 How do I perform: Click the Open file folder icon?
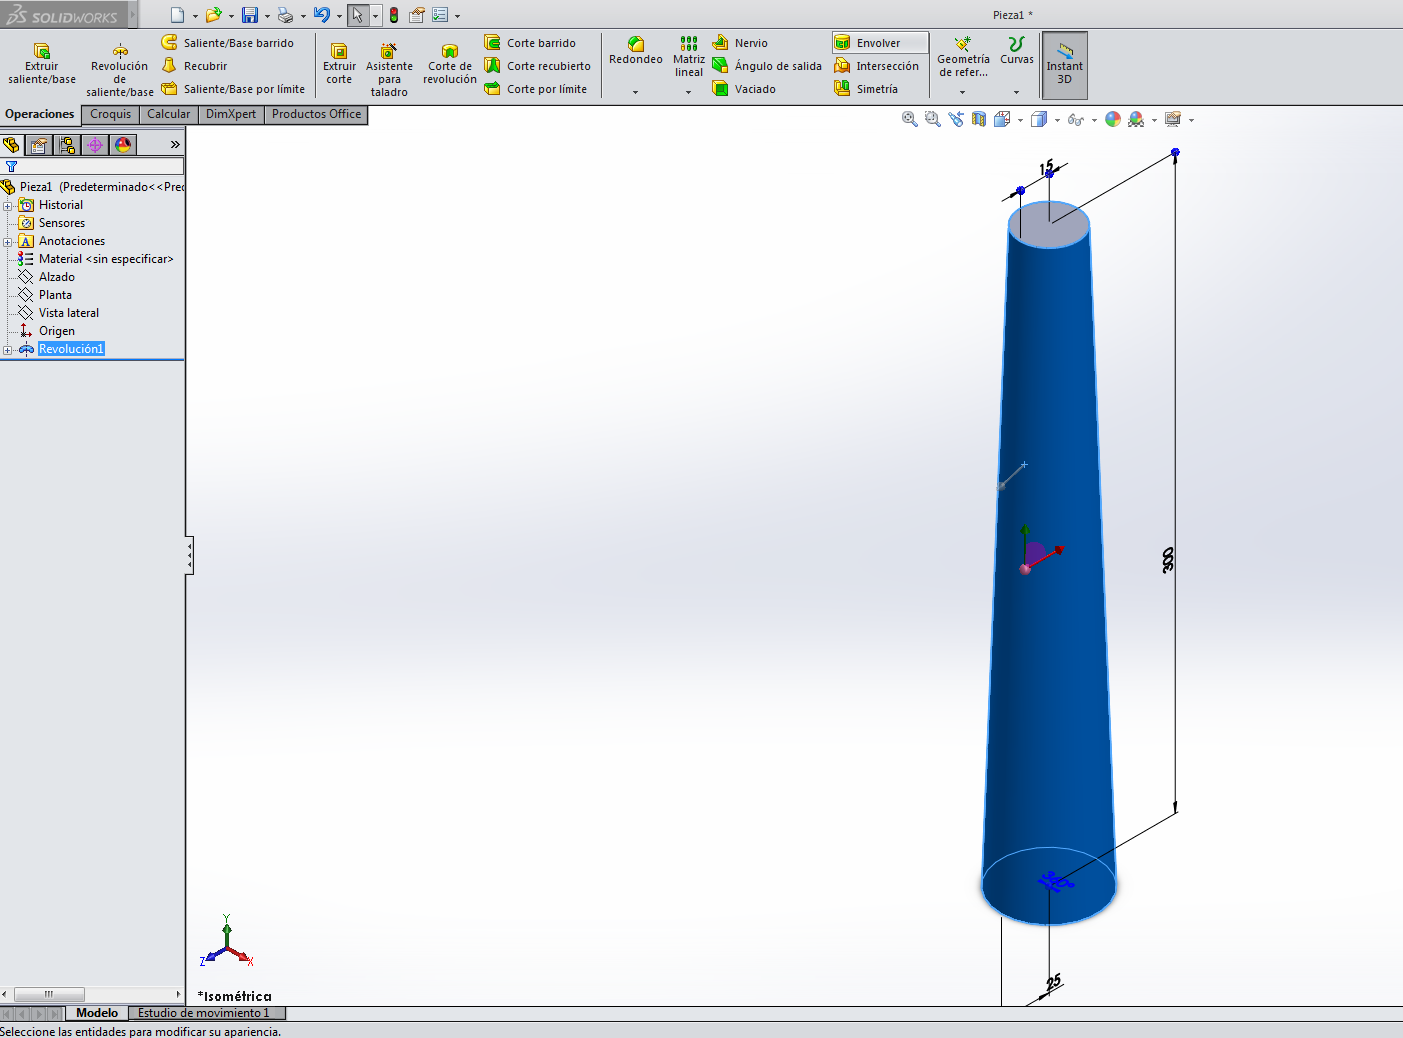[213, 15]
